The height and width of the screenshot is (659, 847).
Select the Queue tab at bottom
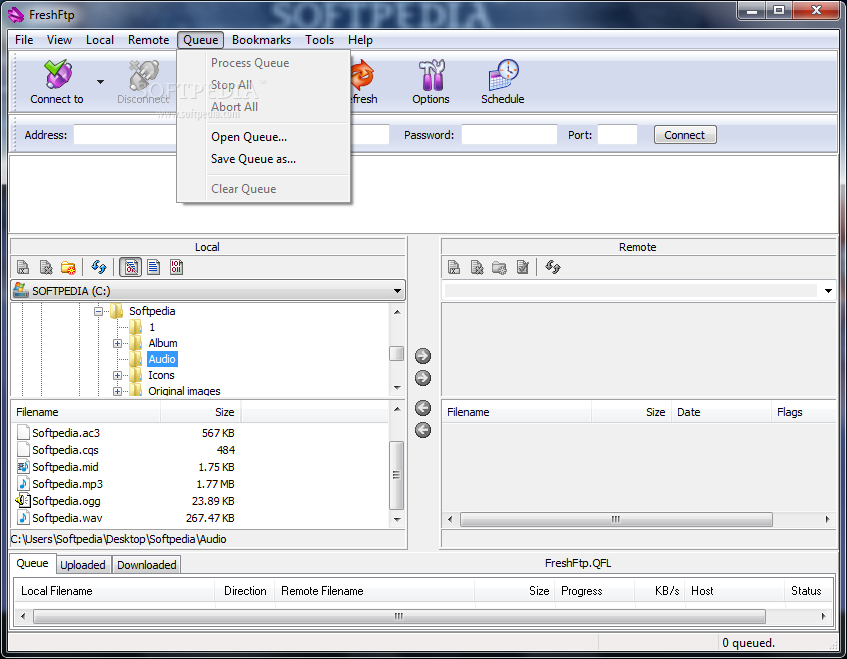32,563
